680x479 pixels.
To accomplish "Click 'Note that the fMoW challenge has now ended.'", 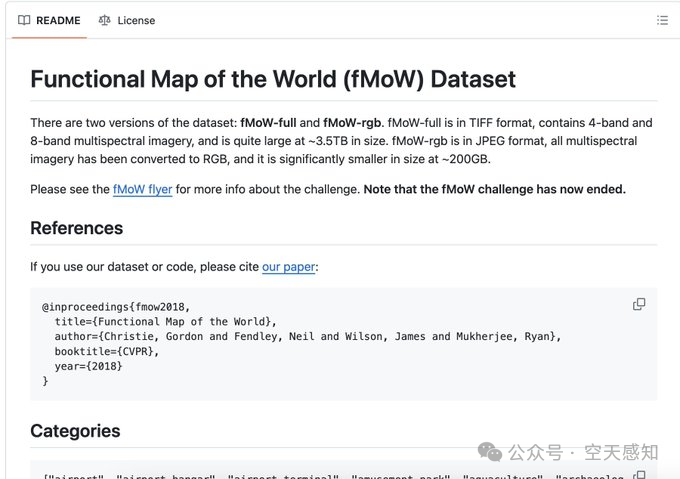I will pos(495,189).
